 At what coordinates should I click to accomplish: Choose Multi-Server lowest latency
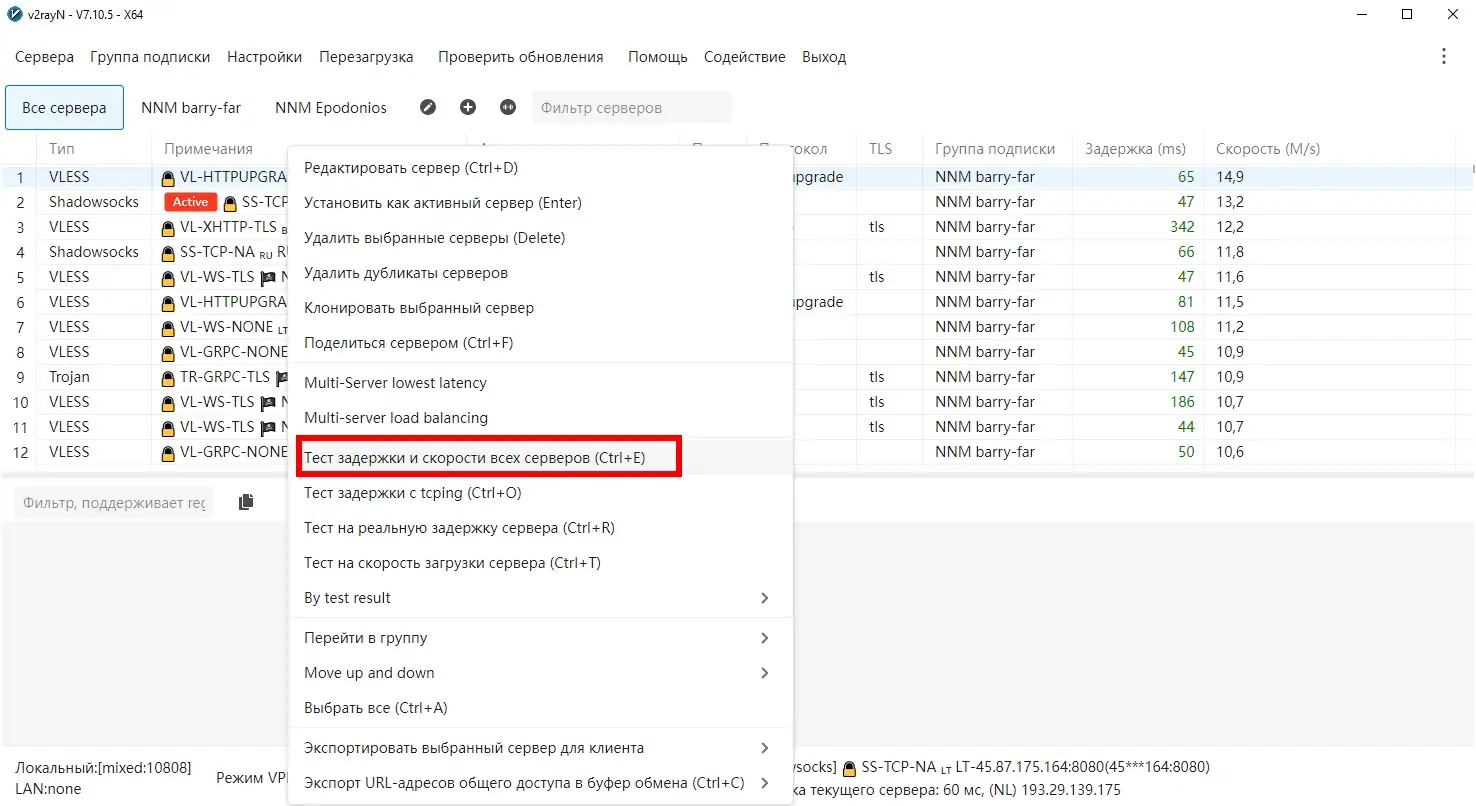540,383
